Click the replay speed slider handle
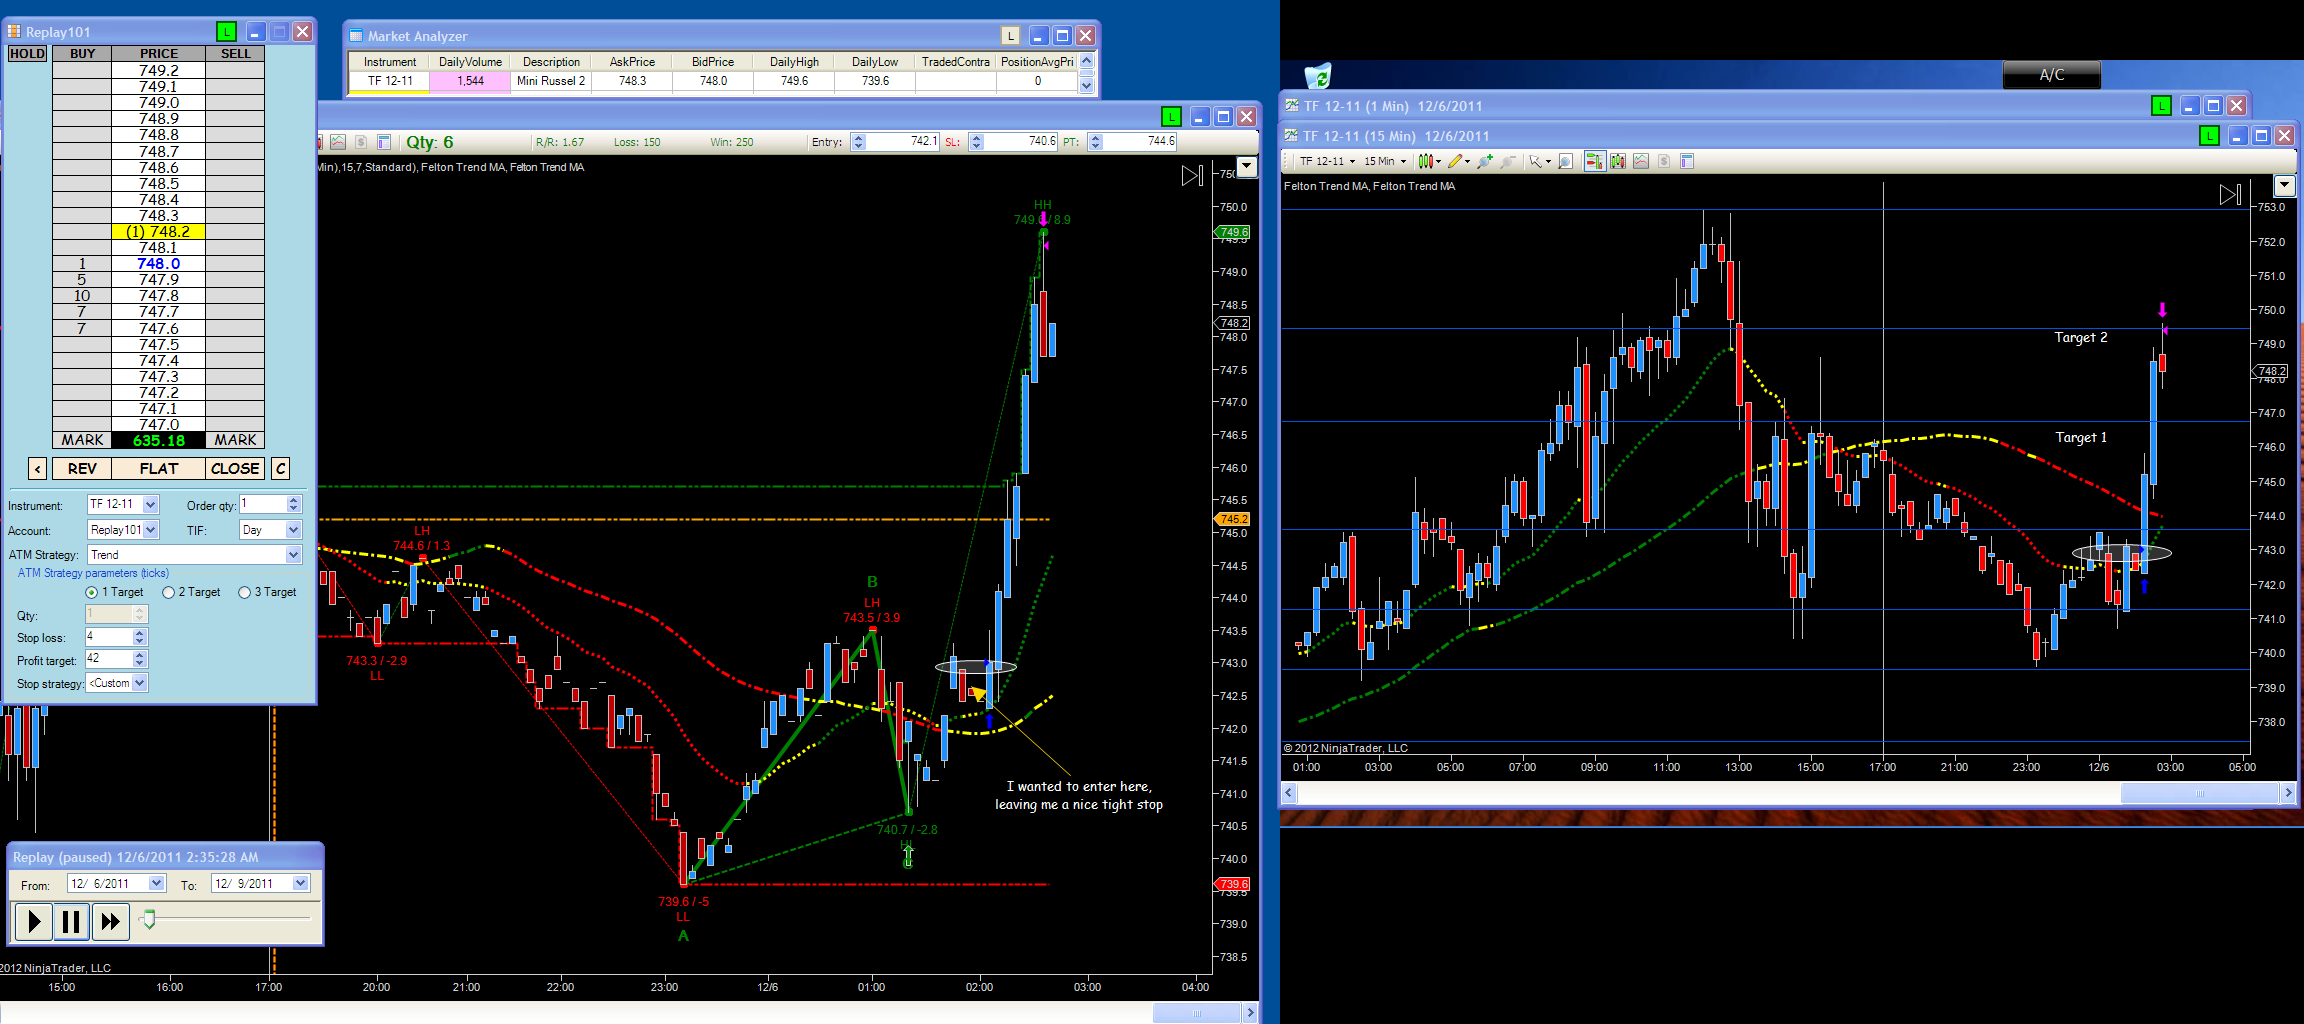Viewport: 2304px width, 1024px height. (149, 919)
